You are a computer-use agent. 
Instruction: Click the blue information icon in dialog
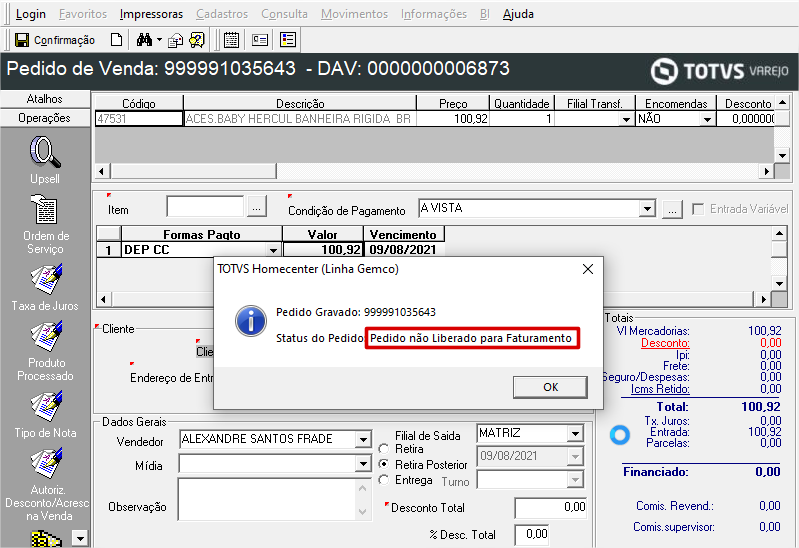[x=251, y=321]
